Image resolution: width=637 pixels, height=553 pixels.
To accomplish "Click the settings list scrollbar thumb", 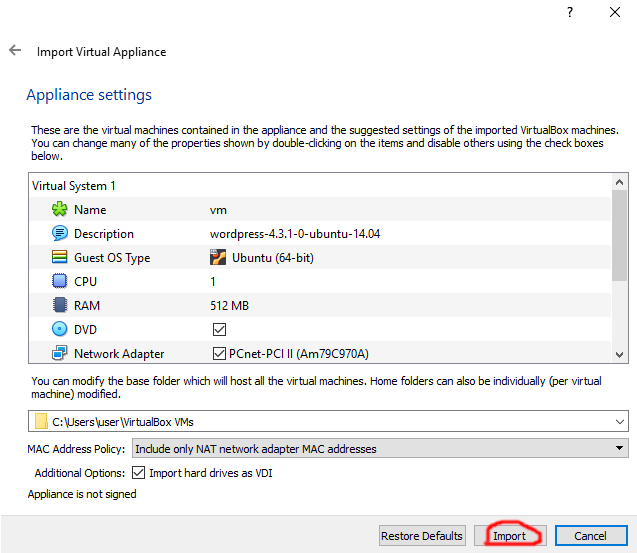I will click(619, 235).
